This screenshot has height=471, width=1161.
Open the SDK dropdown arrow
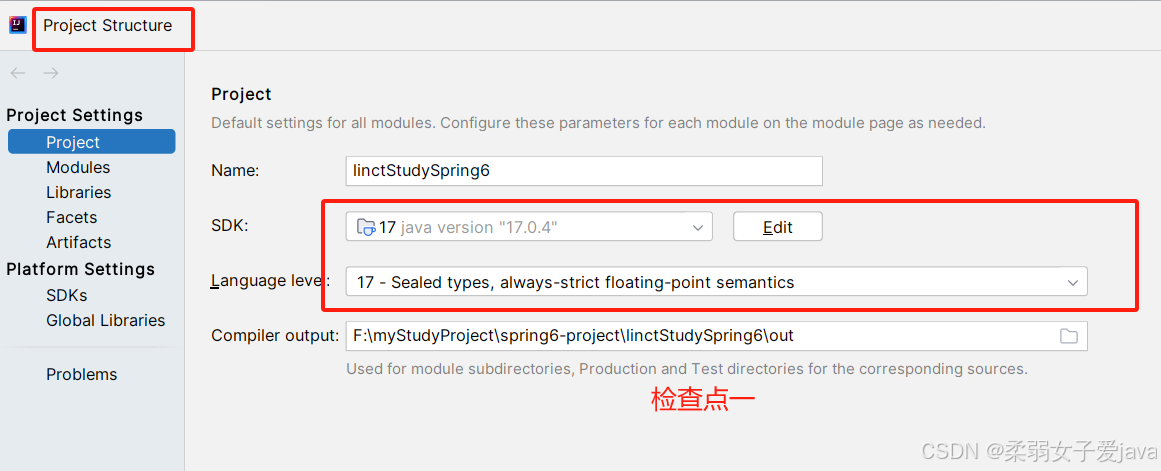pyautogui.click(x=697, y=227)
